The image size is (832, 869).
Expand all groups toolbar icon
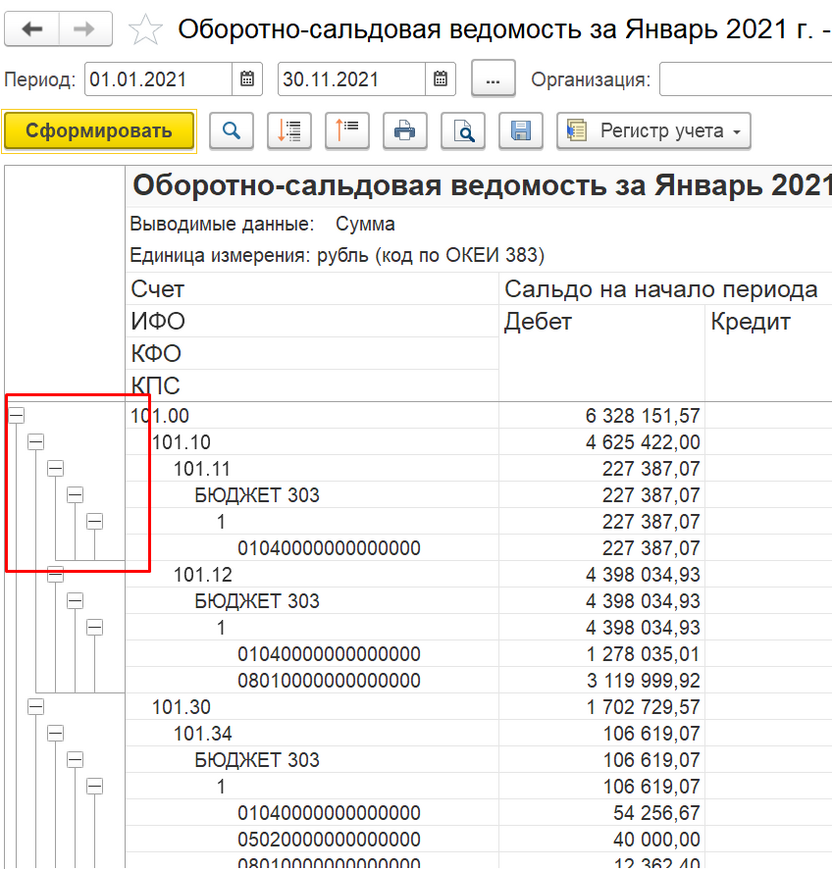click(290, 131)
